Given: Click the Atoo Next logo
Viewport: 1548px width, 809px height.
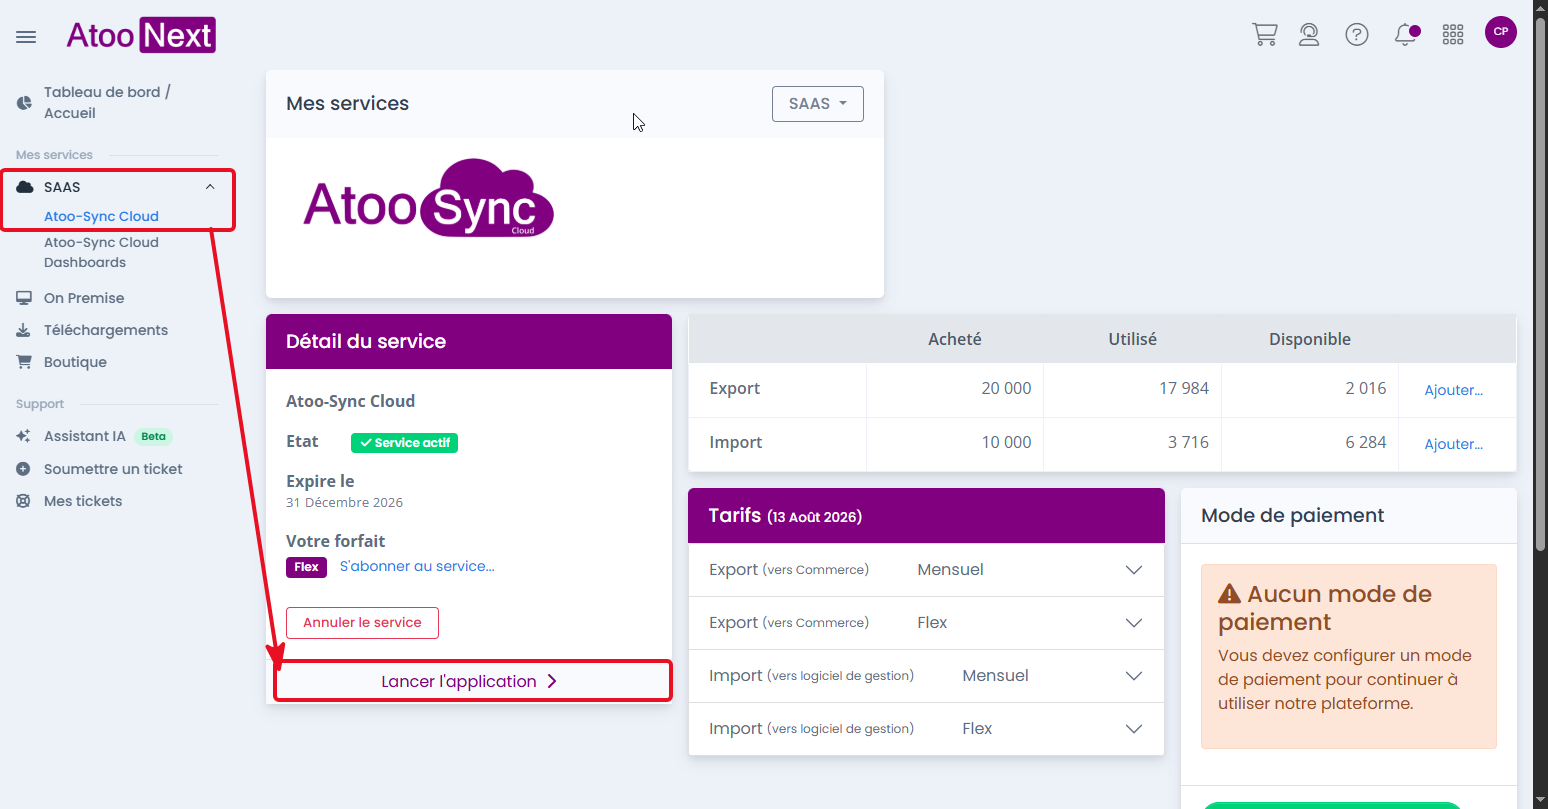Looking at the screenshot, I should [141, 35].
